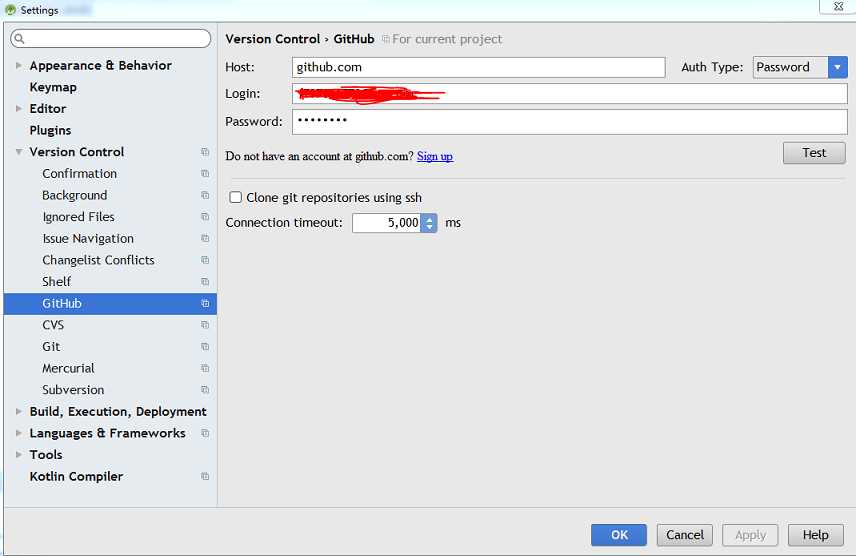Click the settings search box
The image size is (856, 556).
point(111,39)
